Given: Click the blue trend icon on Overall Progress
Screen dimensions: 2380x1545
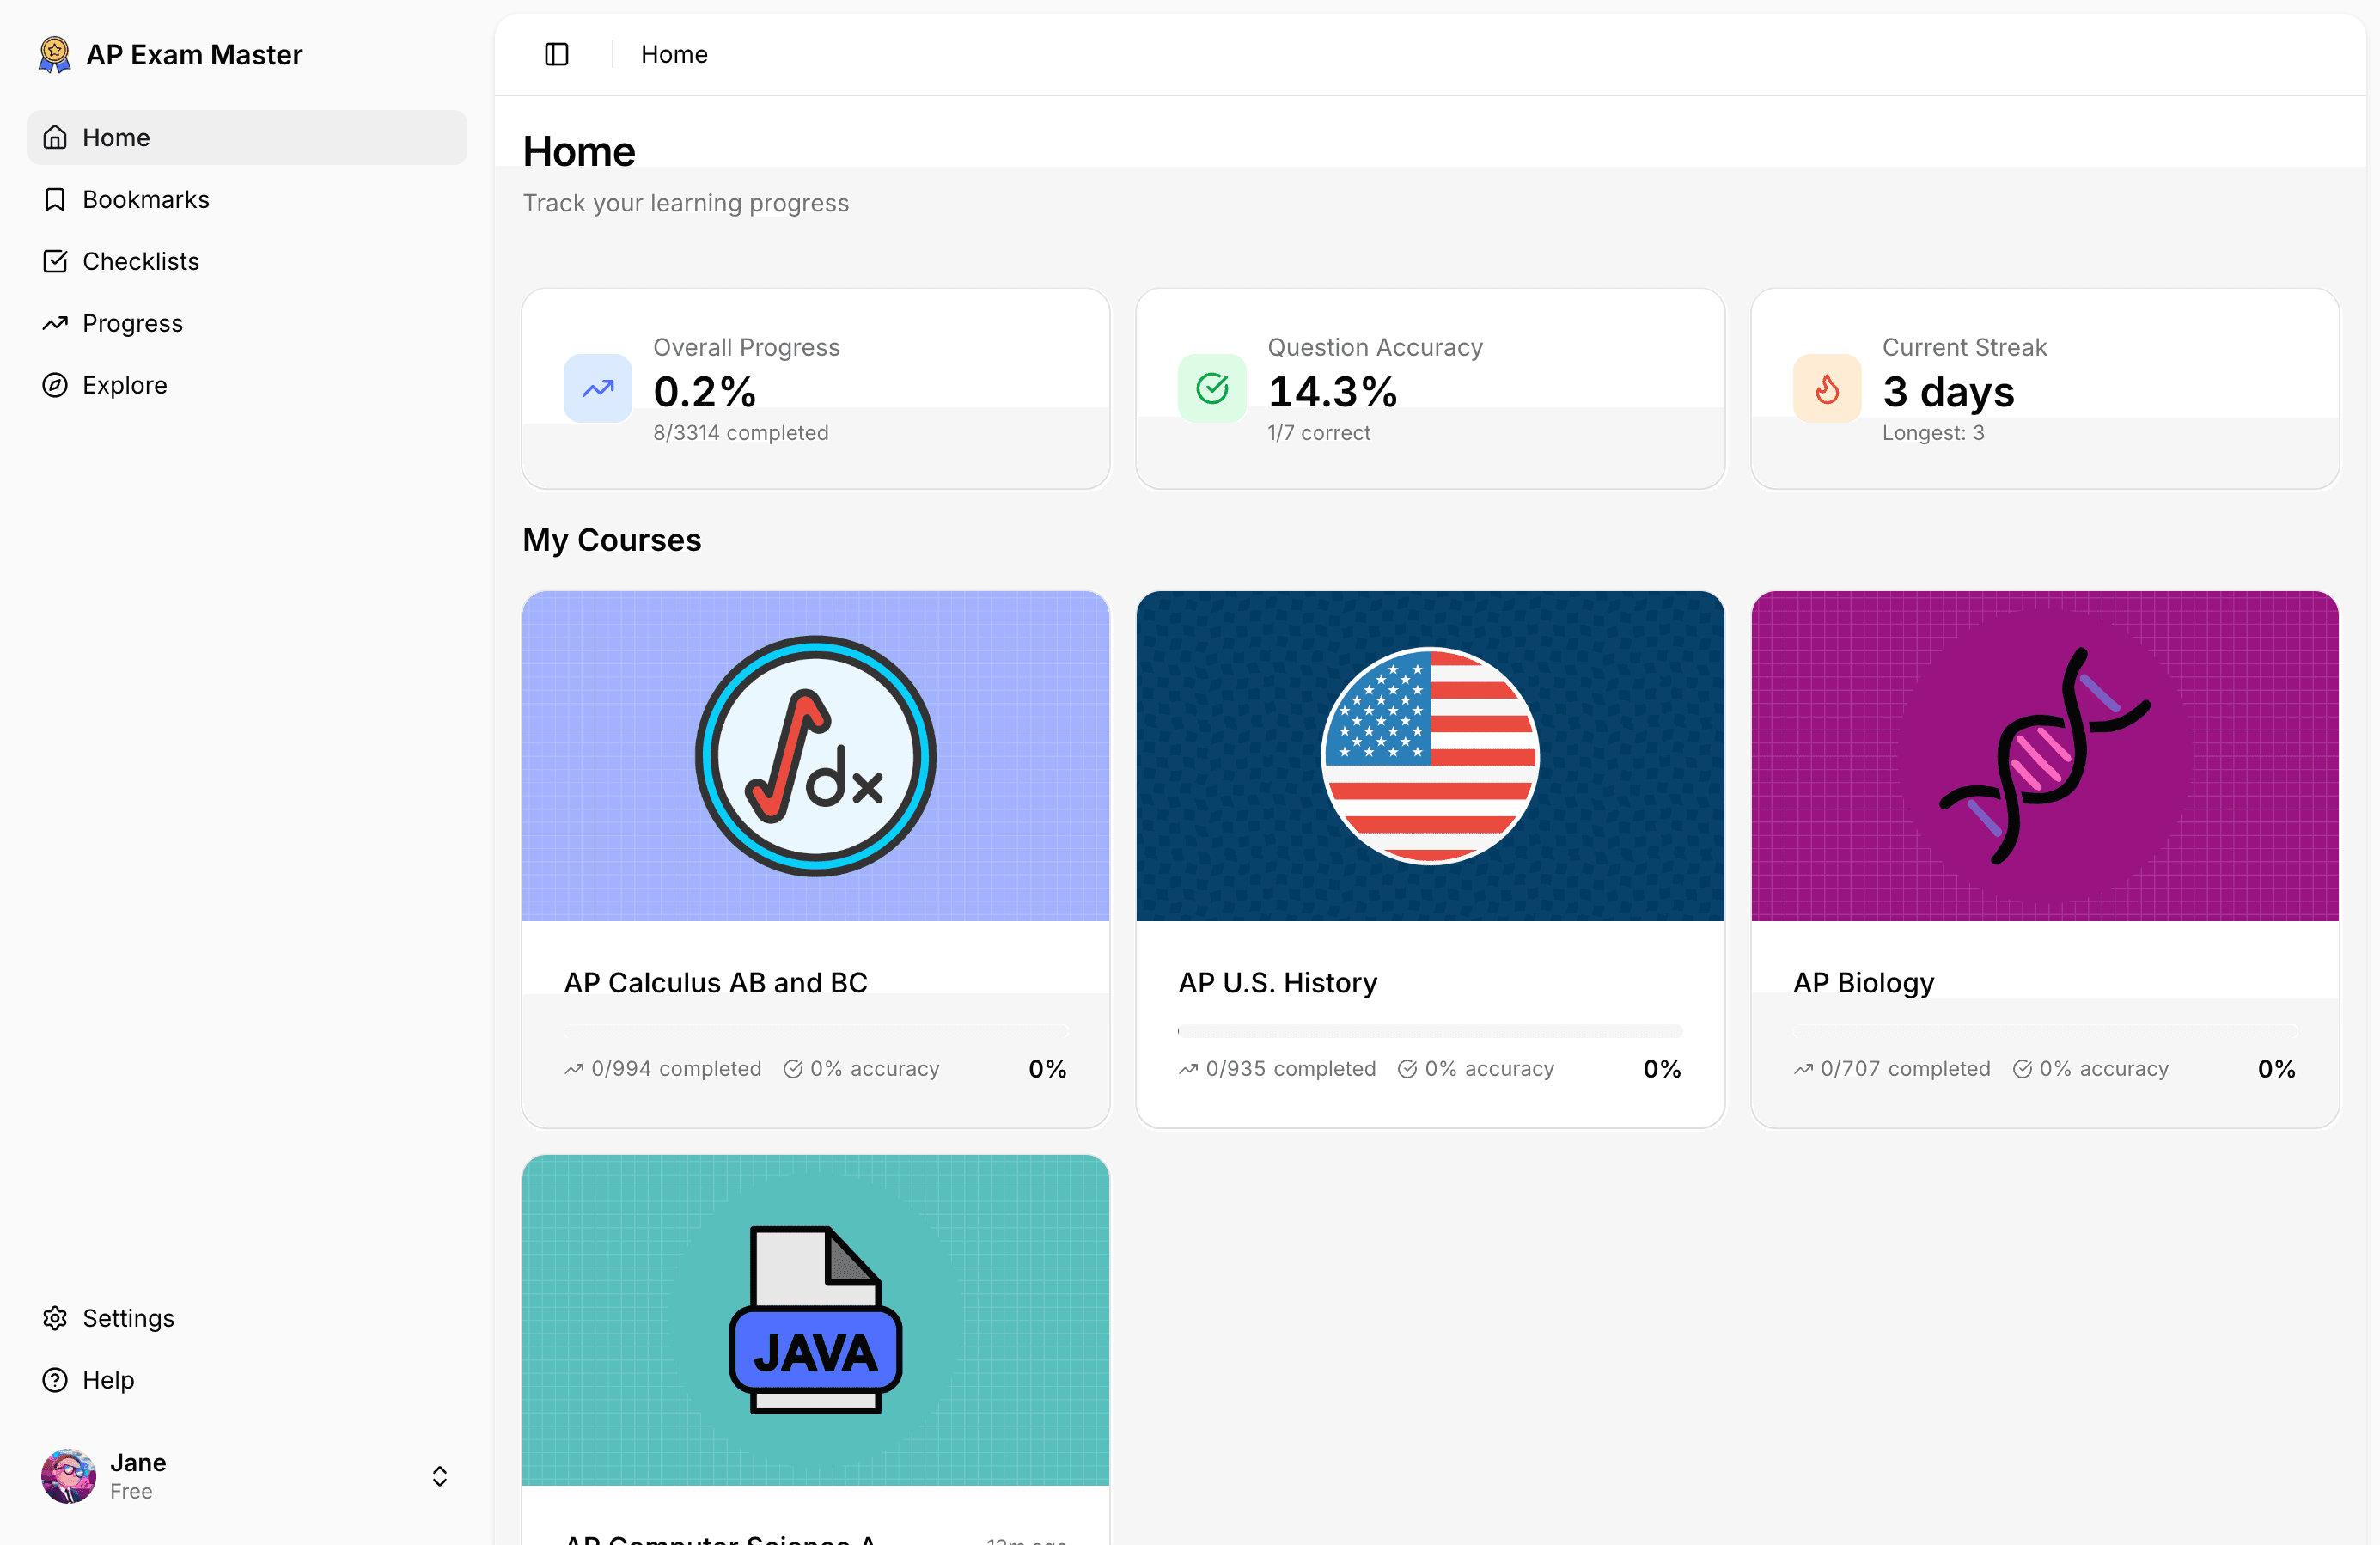Looking at the screenshot, I should 597,389.
